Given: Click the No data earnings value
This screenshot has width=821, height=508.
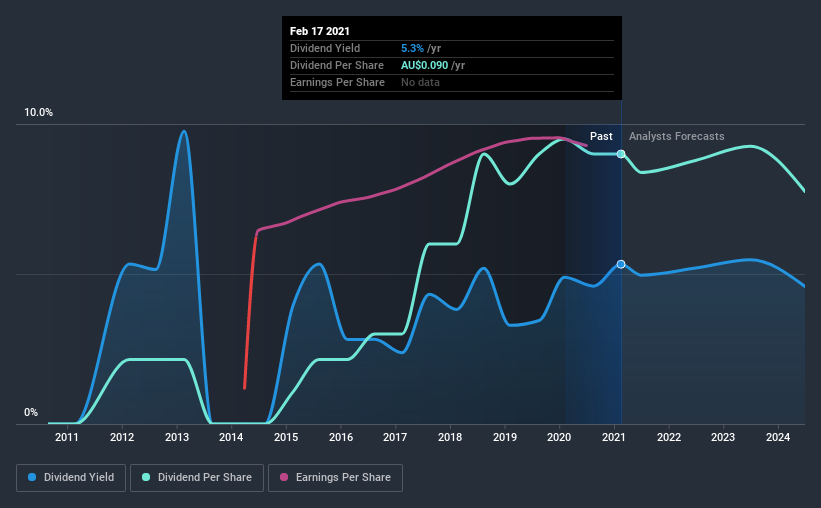Looking at the screenshot, I should click(420, 82).
